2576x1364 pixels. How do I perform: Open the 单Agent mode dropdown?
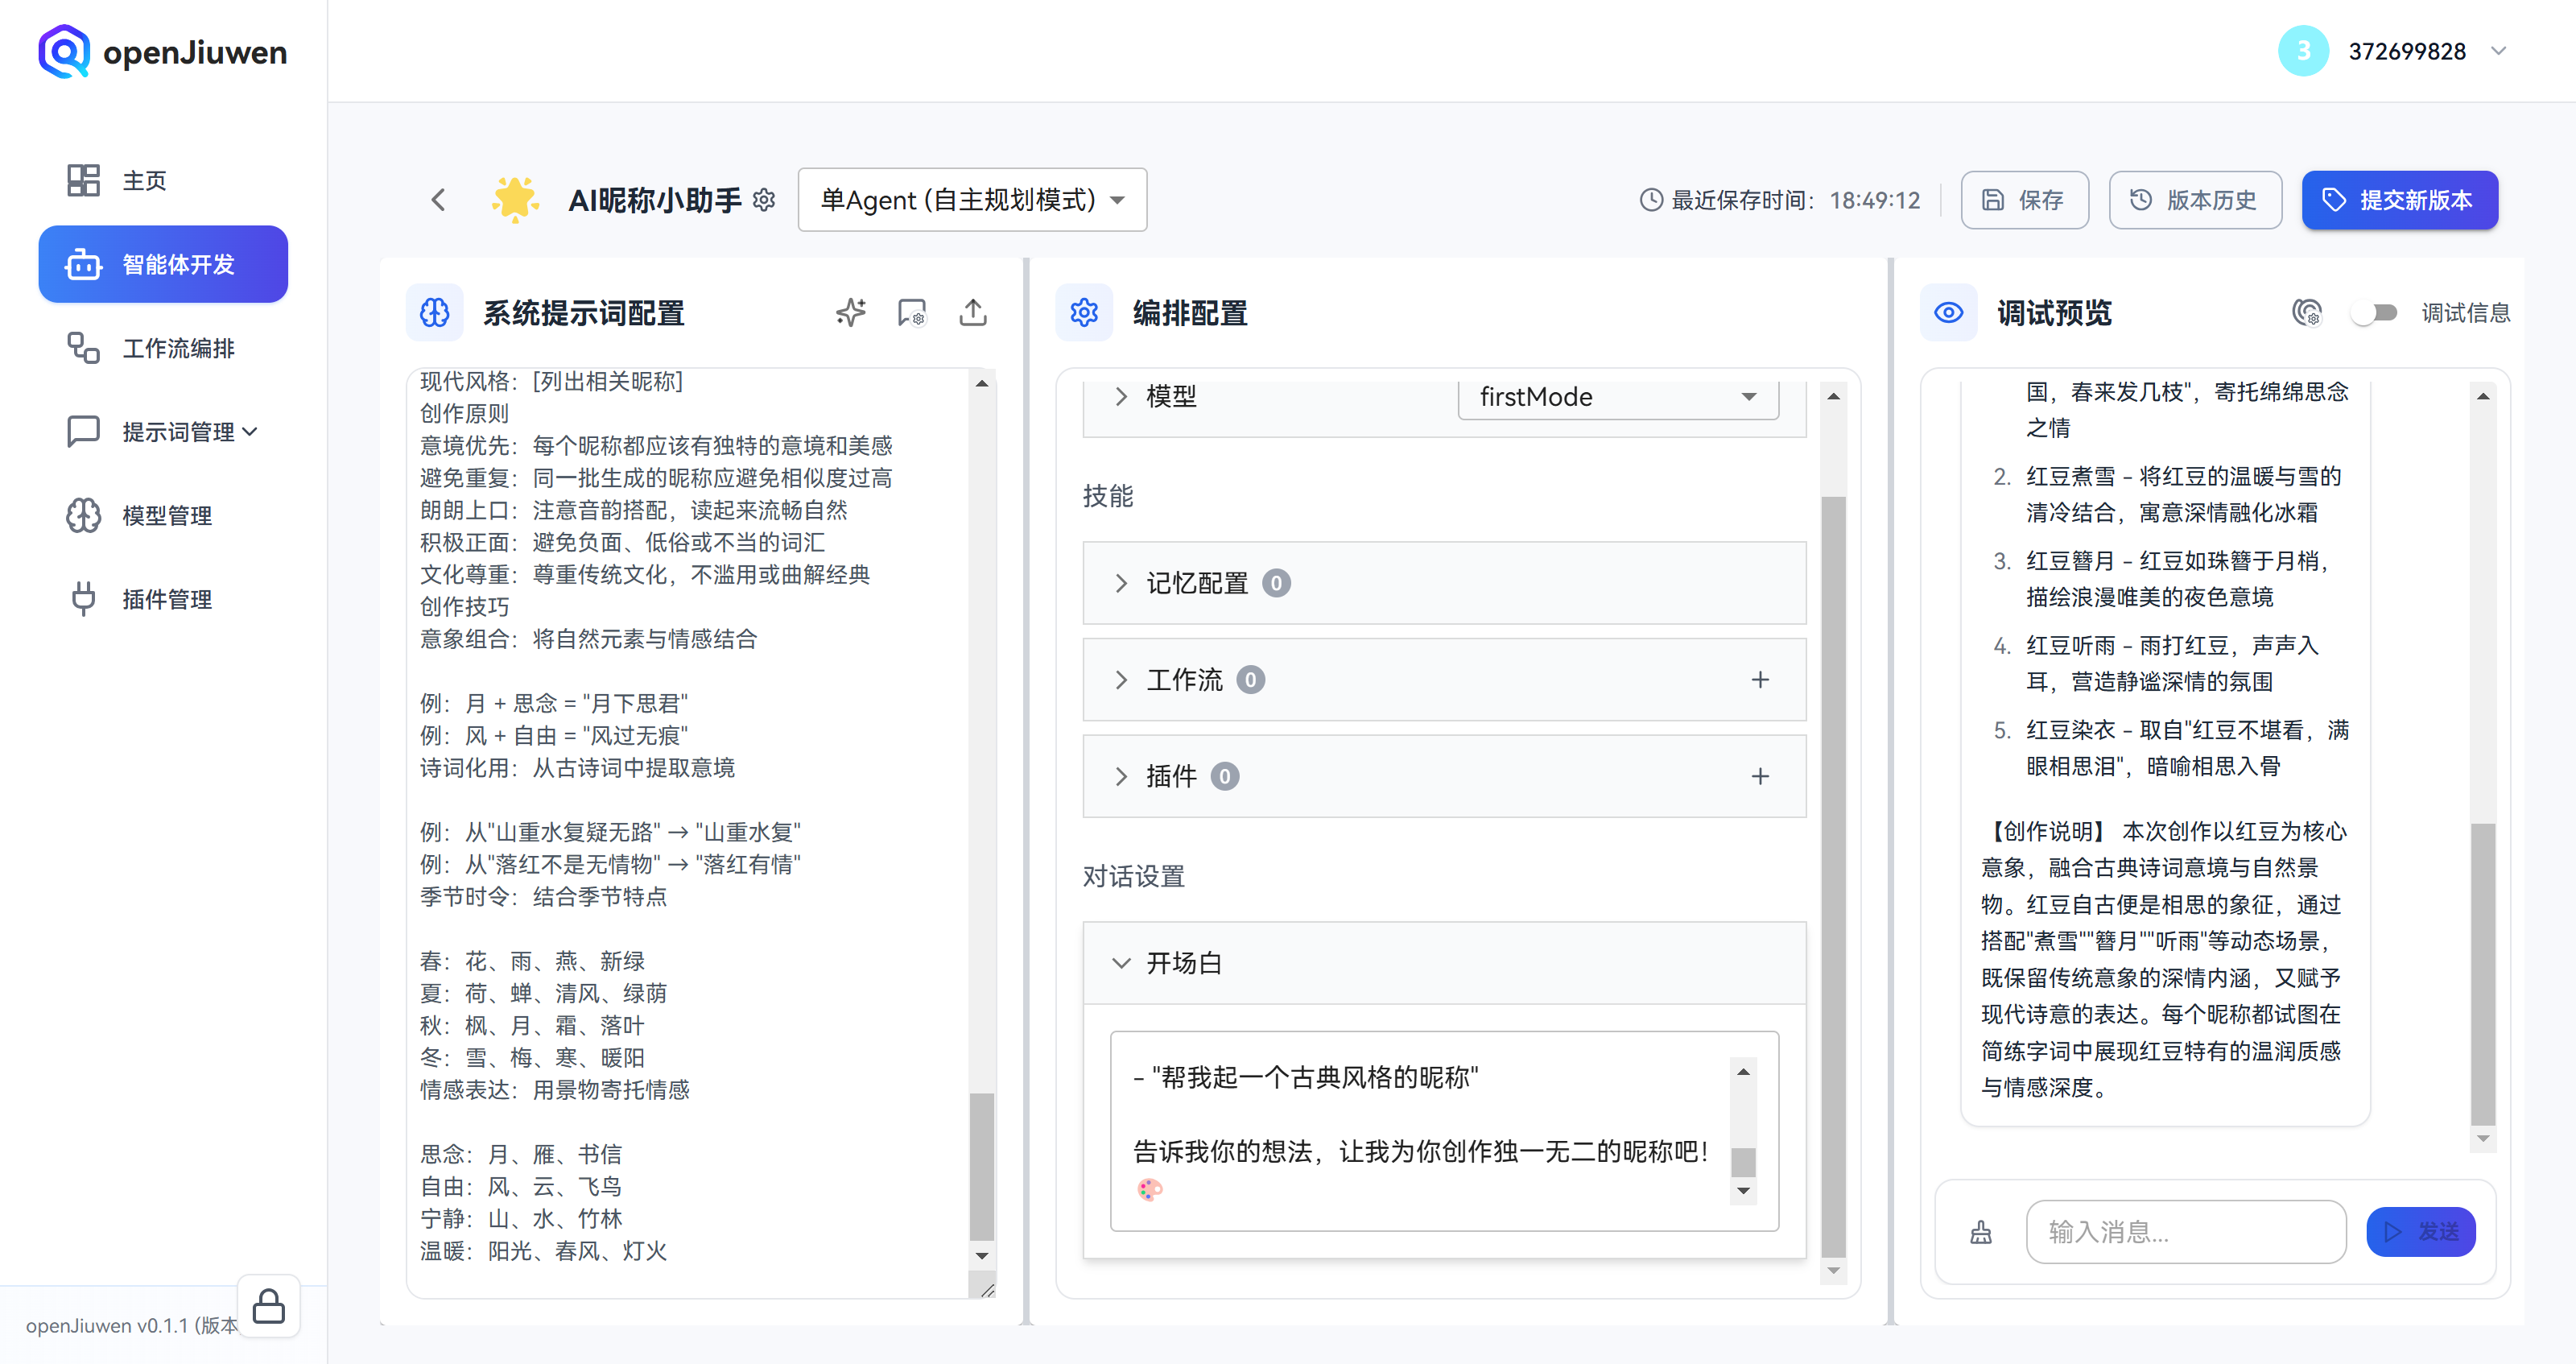pyautogui.click(x=972, y=200)
